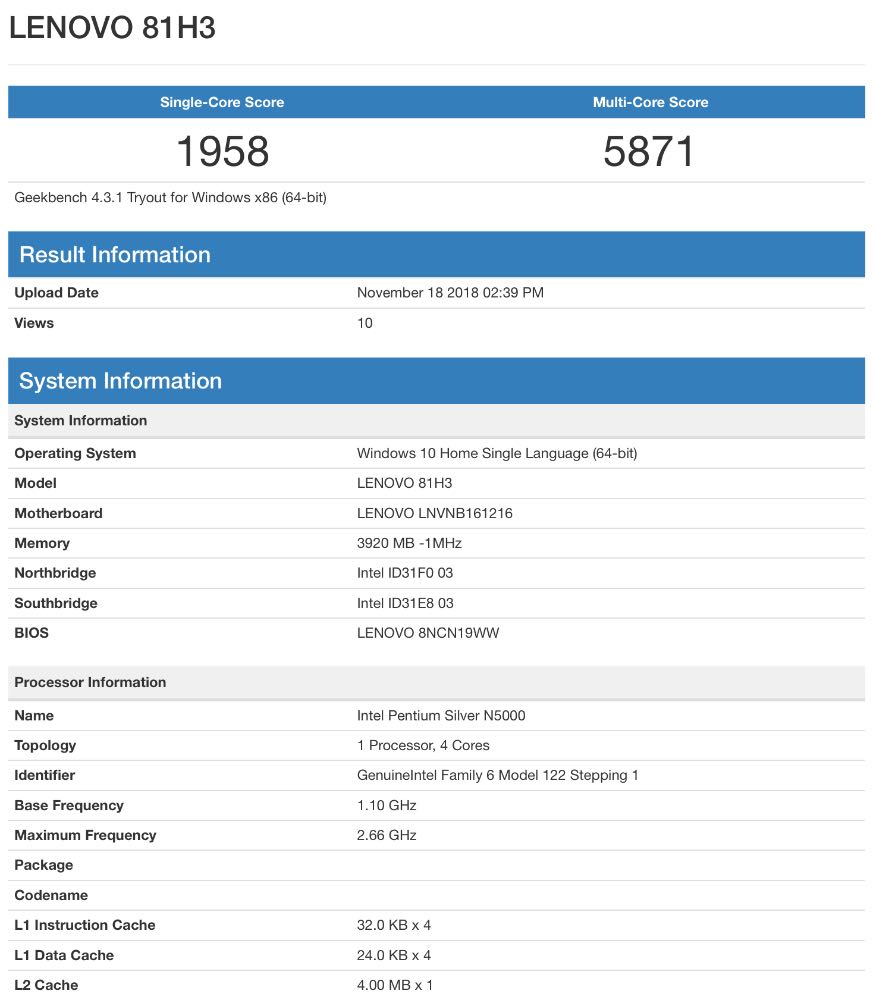Click the LENOVO 81H3 page title
873x1000 pixels.
coord(112,28)
